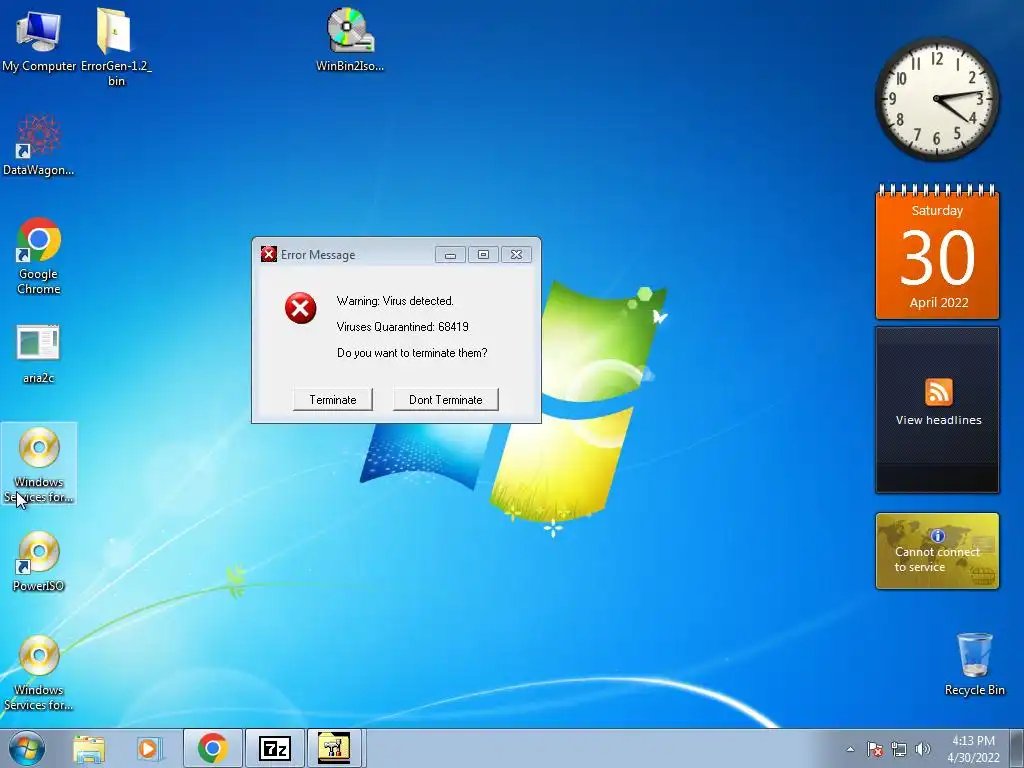Open the My Computer desktop icon
Viewport: 1024px width, 768px height.
point(39,39)
